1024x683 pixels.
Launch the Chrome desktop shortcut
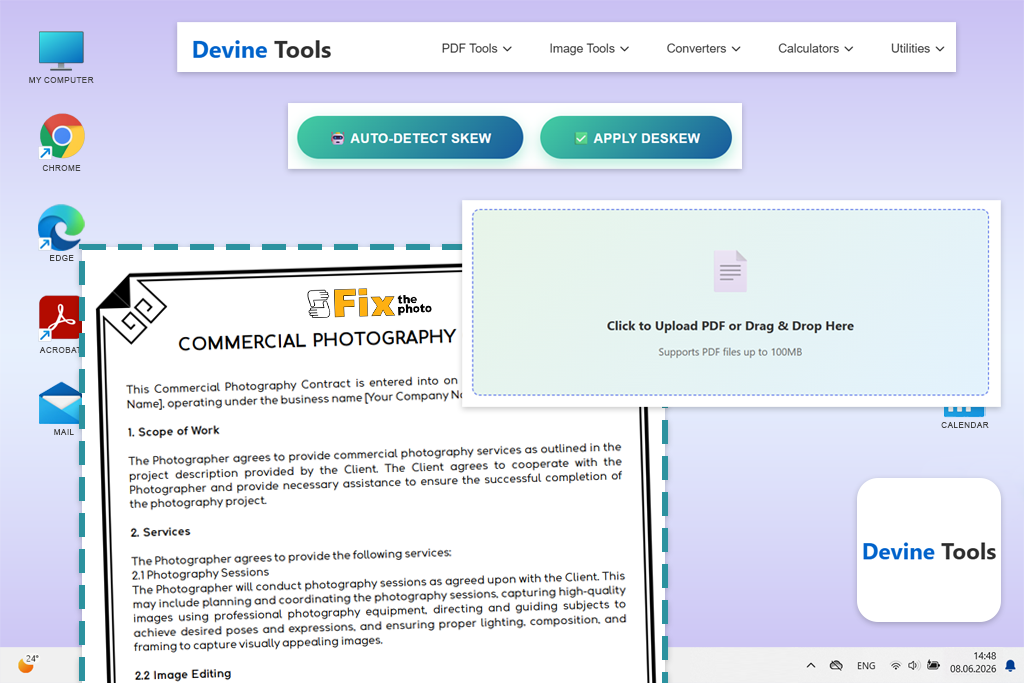(x=61, y=142)
